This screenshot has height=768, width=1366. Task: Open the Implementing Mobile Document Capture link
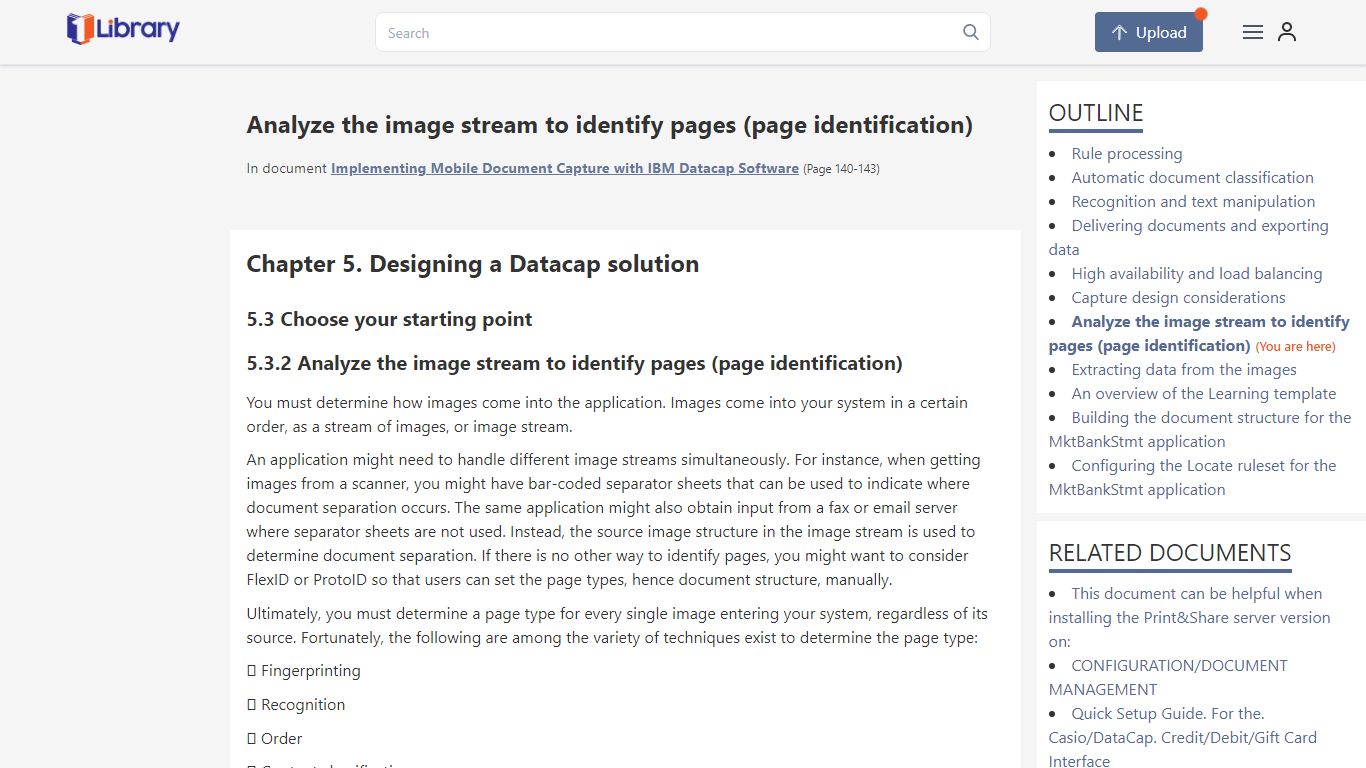pyautogui.click(x=565, y=168)
